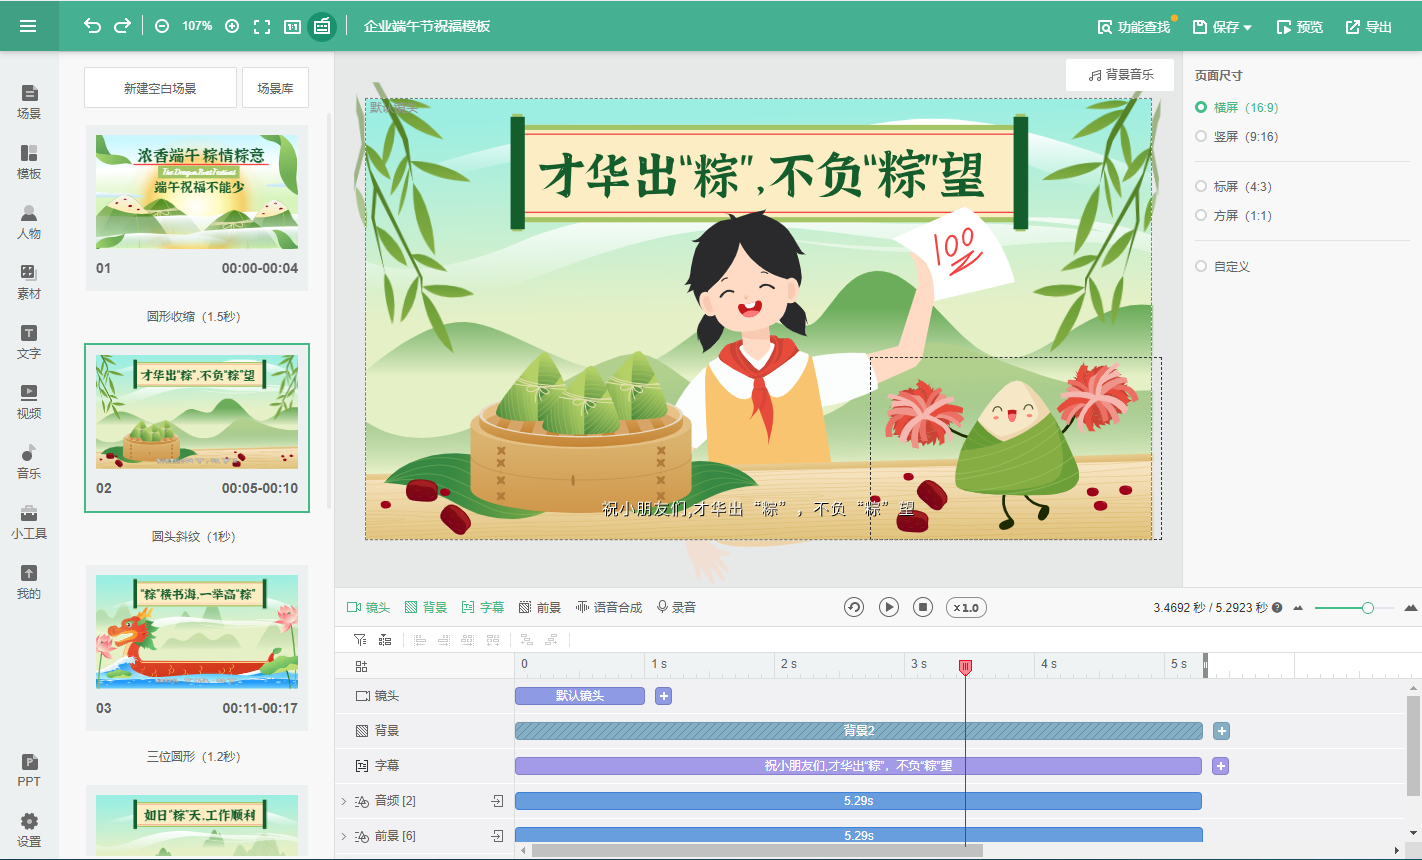Open 设置 settings
The image size is (1422, 860).
pyautogui.click(x=29, y=830)
